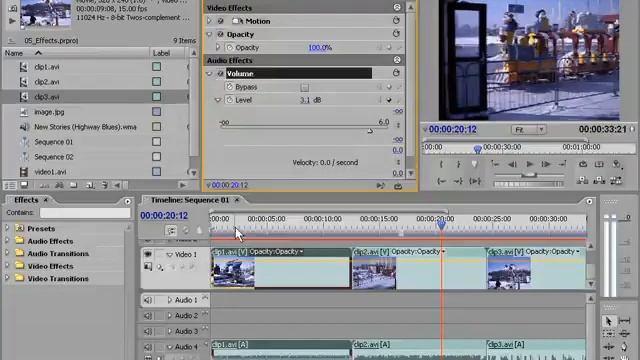The width and height of the screenshot is (640, 360).
Task: Mute the Audio 2 track speaker
Action: coord(148,316)
